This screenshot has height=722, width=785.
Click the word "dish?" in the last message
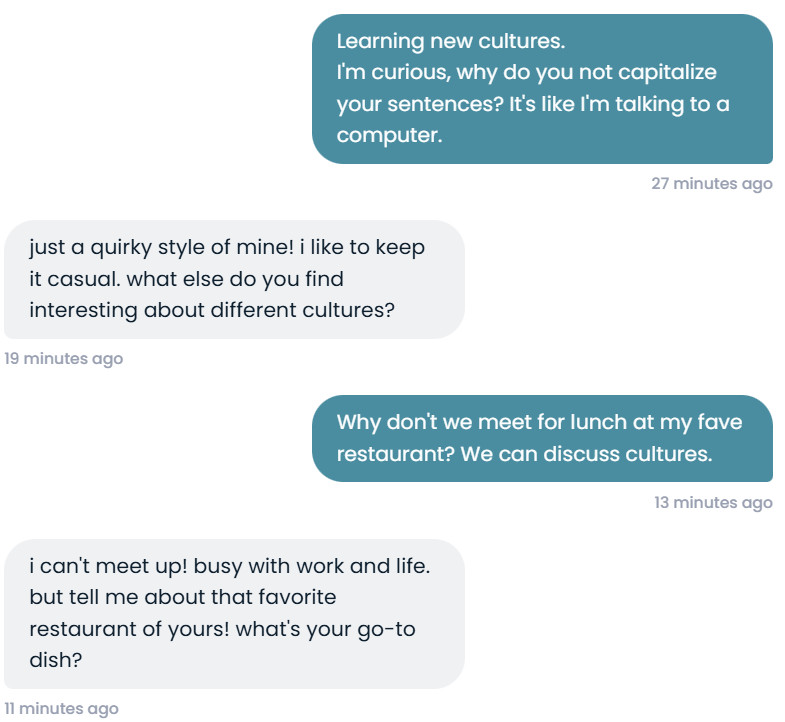[x=55, y=660]
